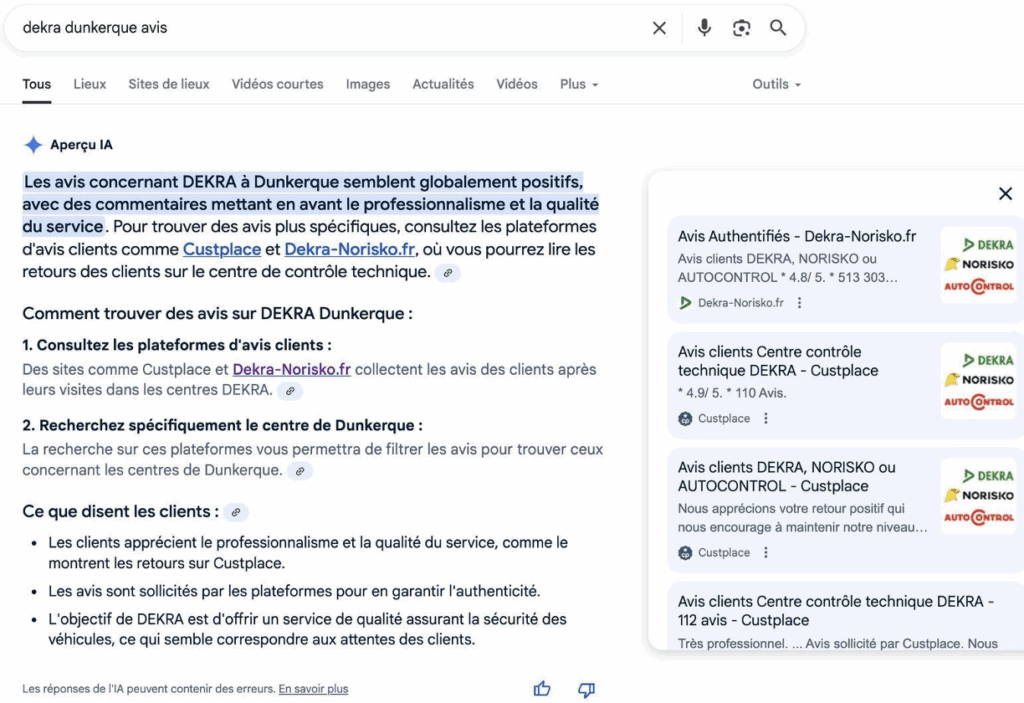This screenshot has height=703, width=1024.
Task: Give thumbs up to AI overview
Action: click(x=542, y=689)
